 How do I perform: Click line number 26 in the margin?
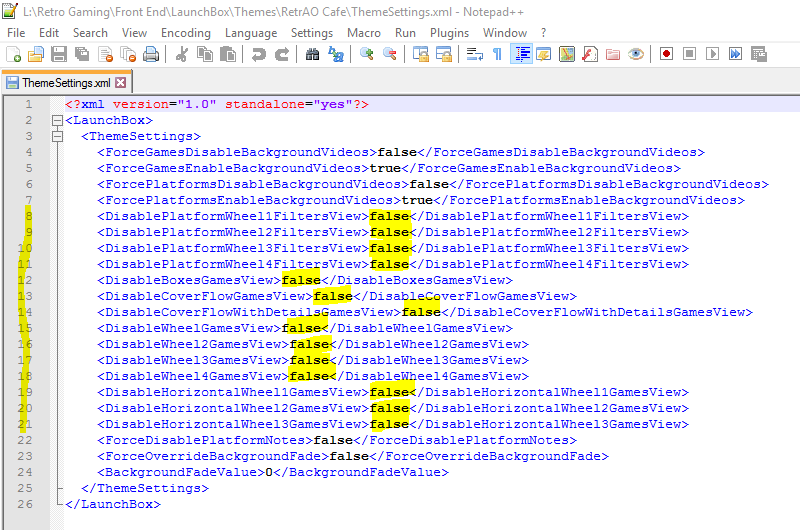24,504
